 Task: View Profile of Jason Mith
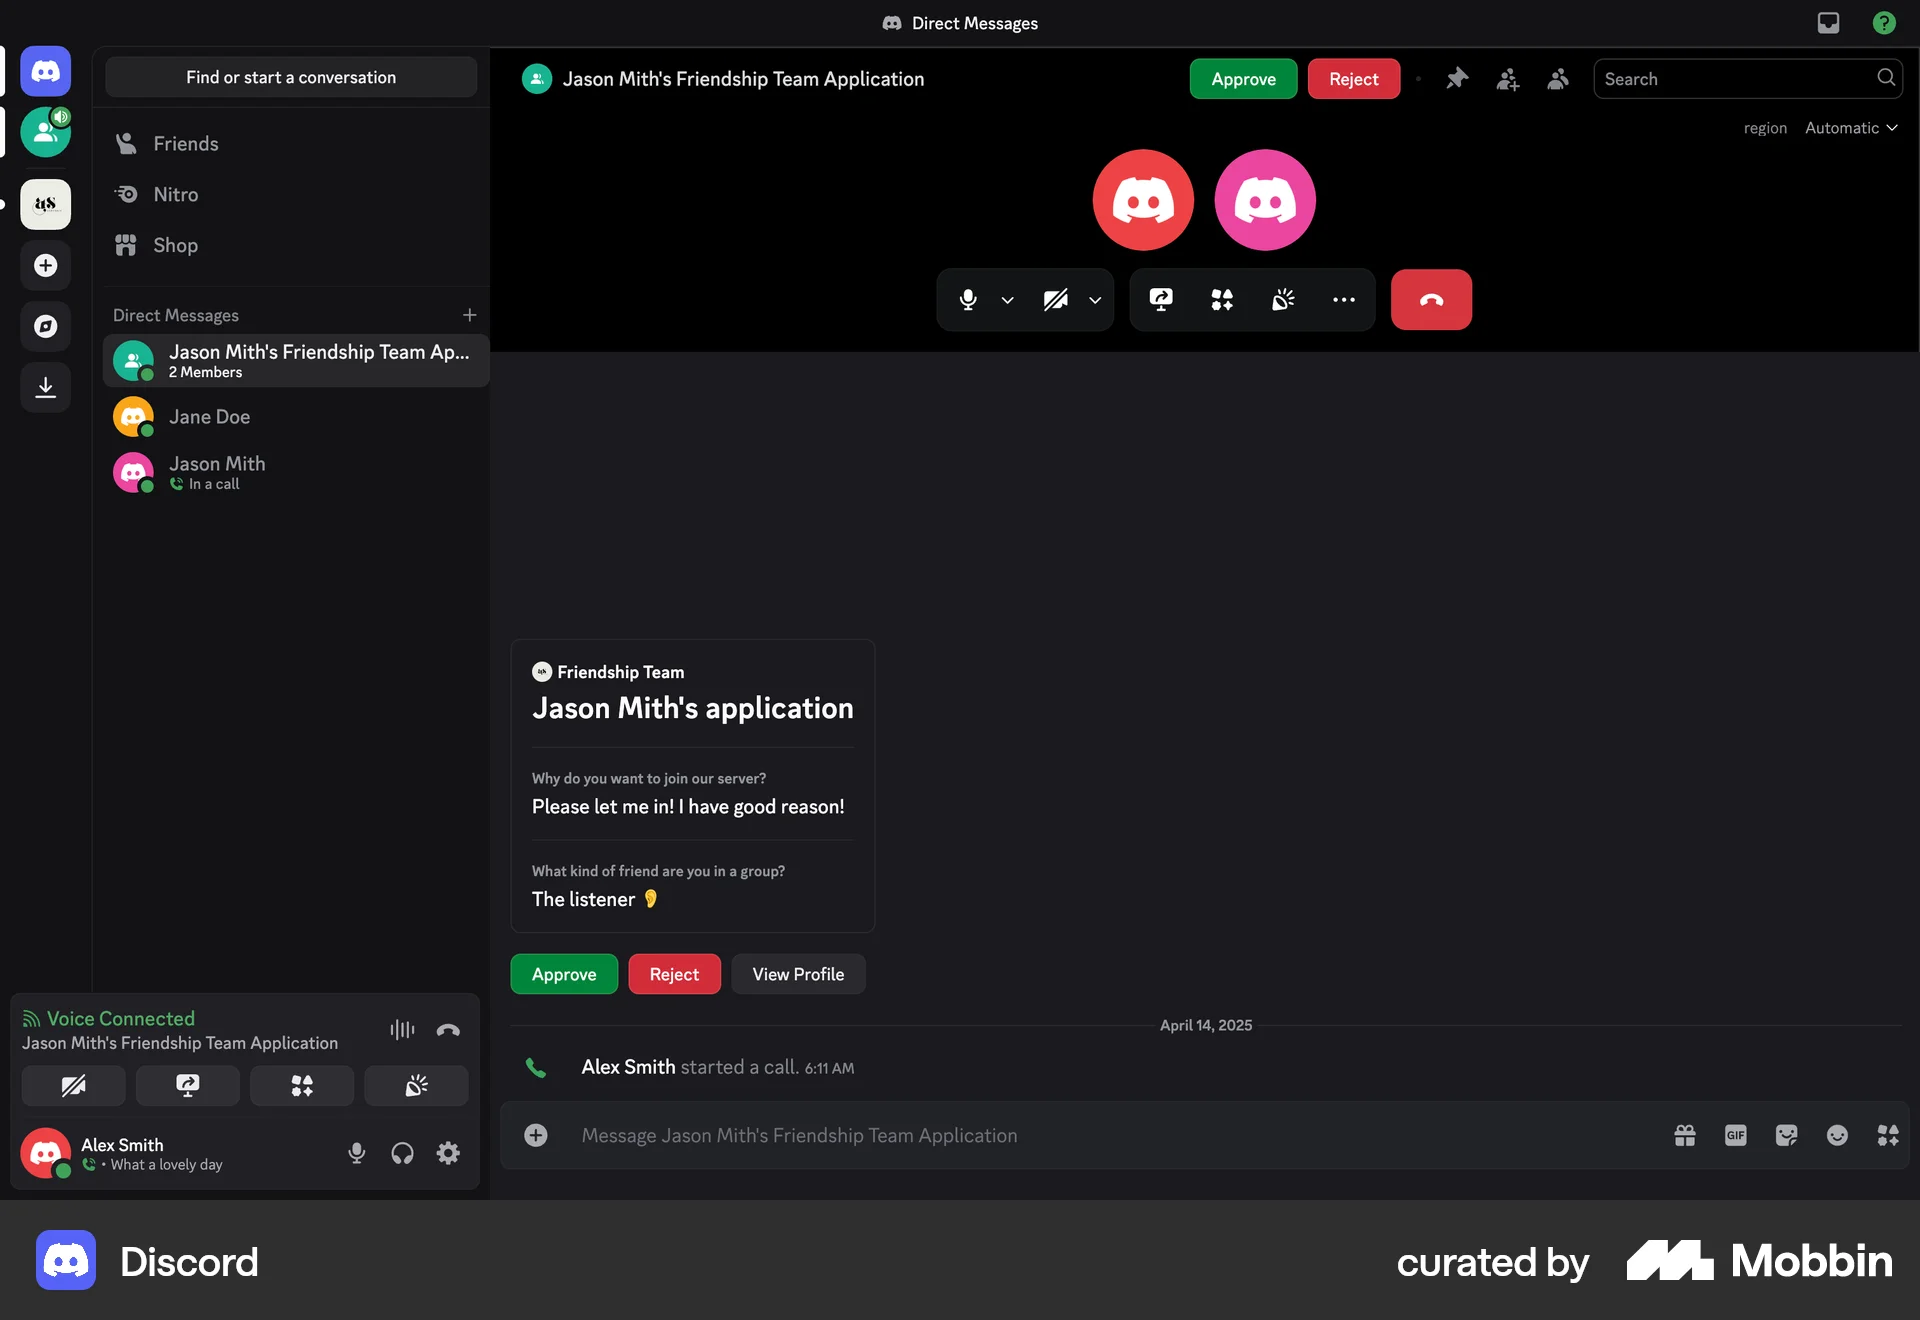coord(798,974)
